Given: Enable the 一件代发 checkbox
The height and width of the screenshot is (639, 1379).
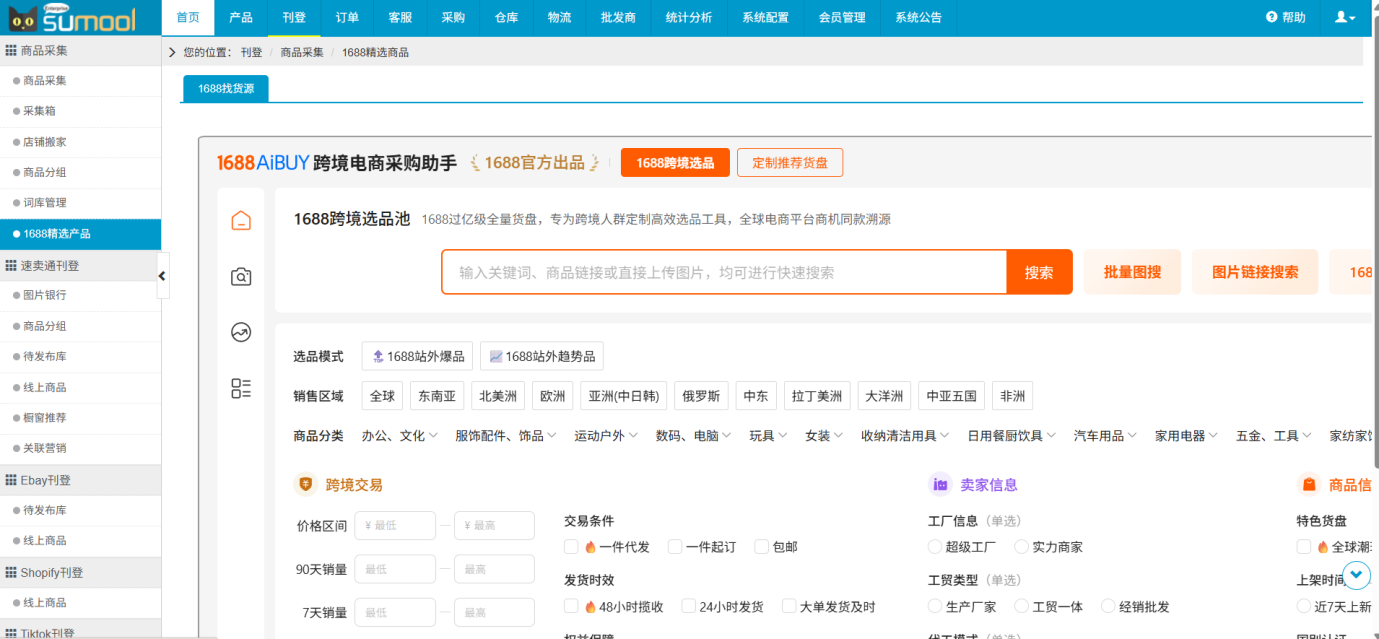Looking at the screenshot, I should (571, 547).
